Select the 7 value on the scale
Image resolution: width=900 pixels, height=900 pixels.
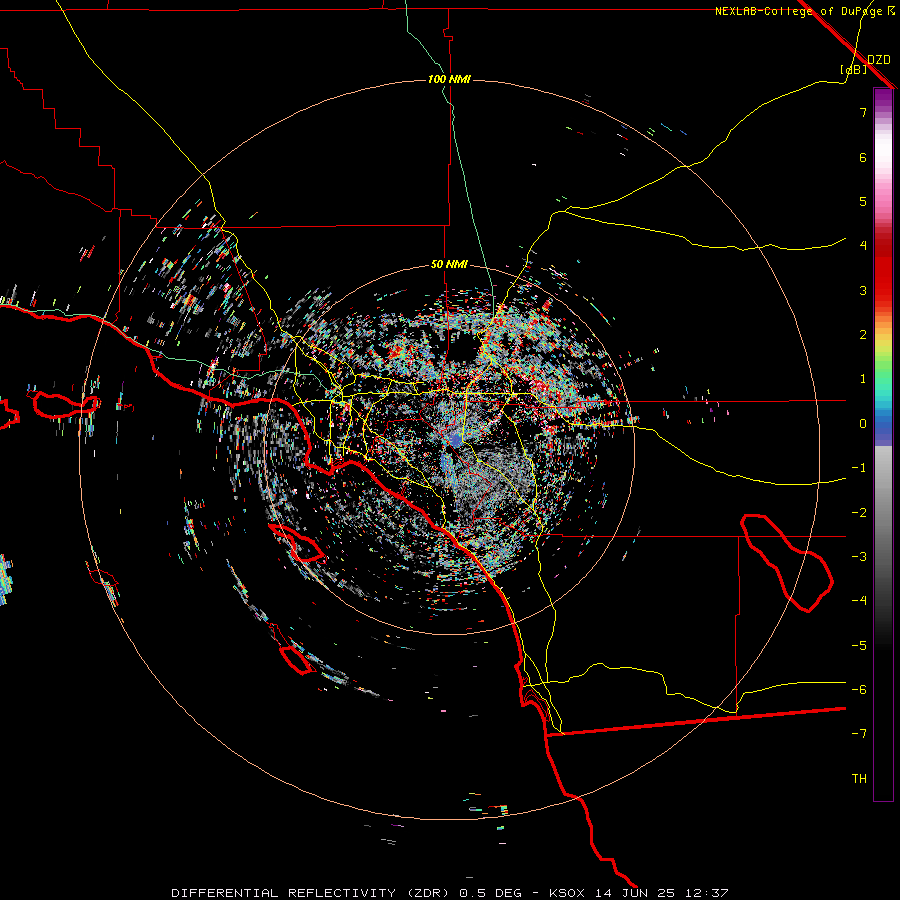click(863, 112)
